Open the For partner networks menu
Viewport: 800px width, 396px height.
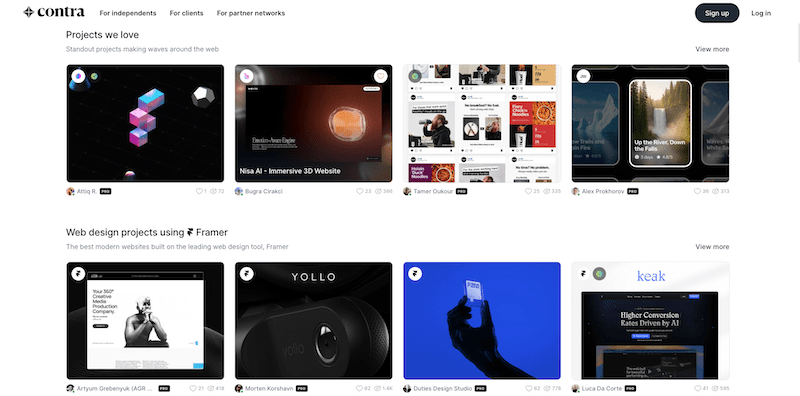(x=251, y=13)
